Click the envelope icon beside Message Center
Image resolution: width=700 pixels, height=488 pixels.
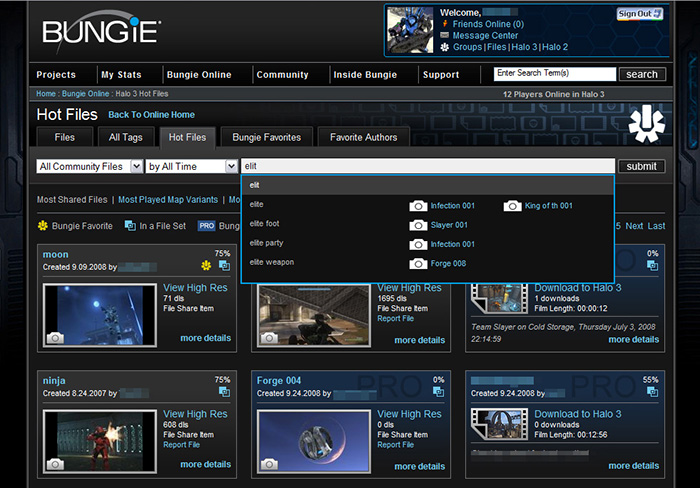point(444,35)
